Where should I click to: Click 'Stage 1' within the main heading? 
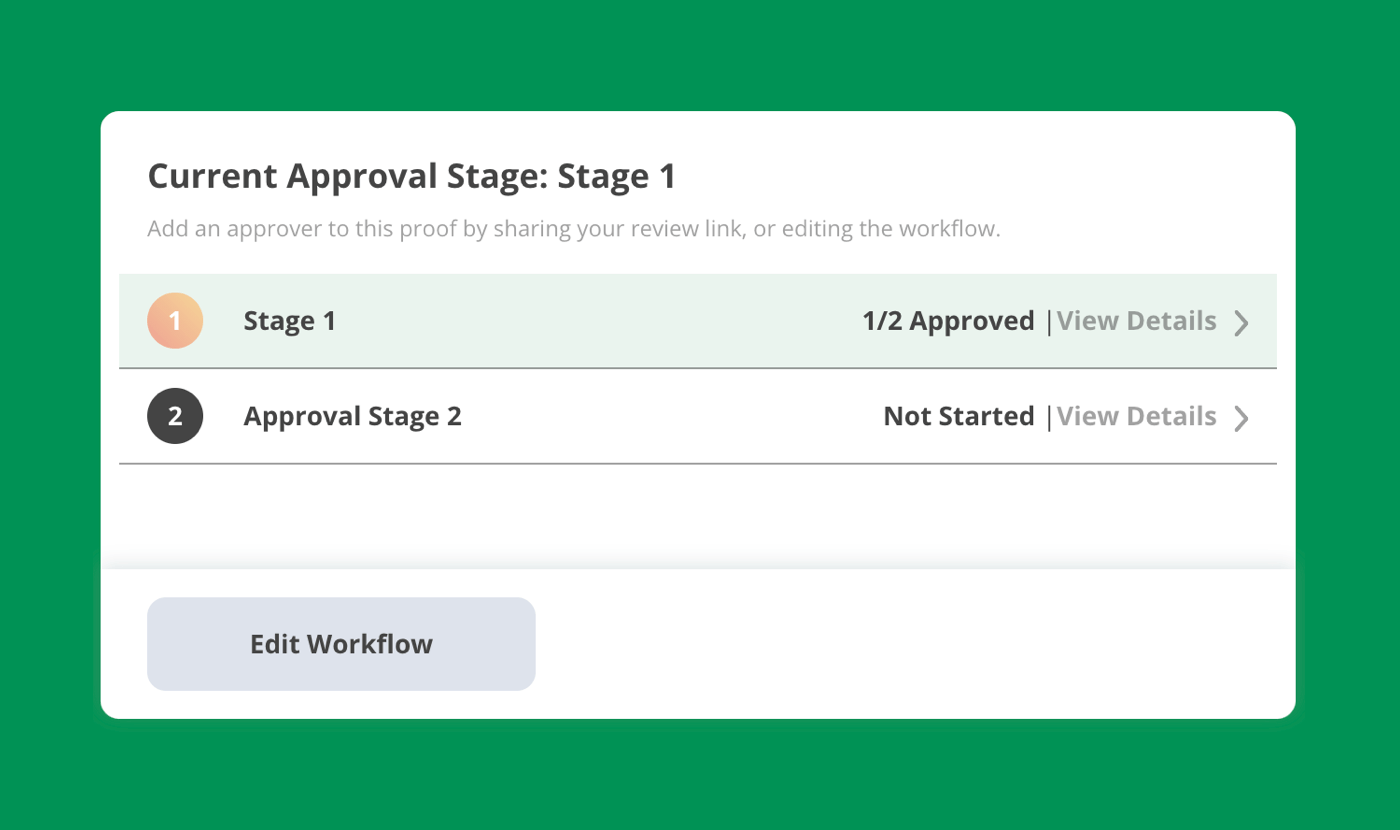617,177
